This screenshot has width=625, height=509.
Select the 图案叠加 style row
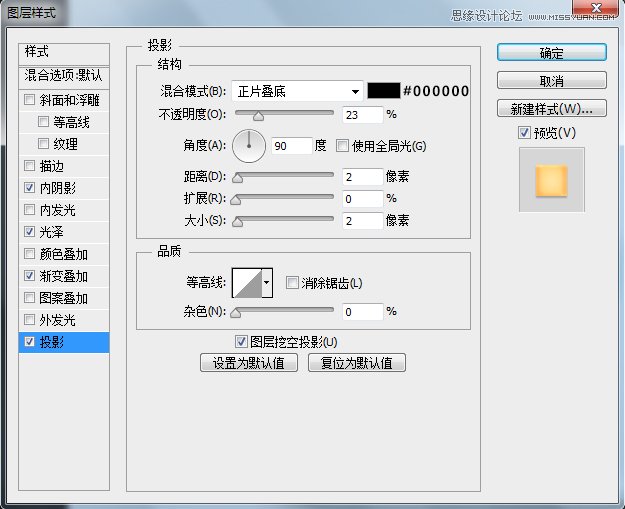click(x=64, y=298)
